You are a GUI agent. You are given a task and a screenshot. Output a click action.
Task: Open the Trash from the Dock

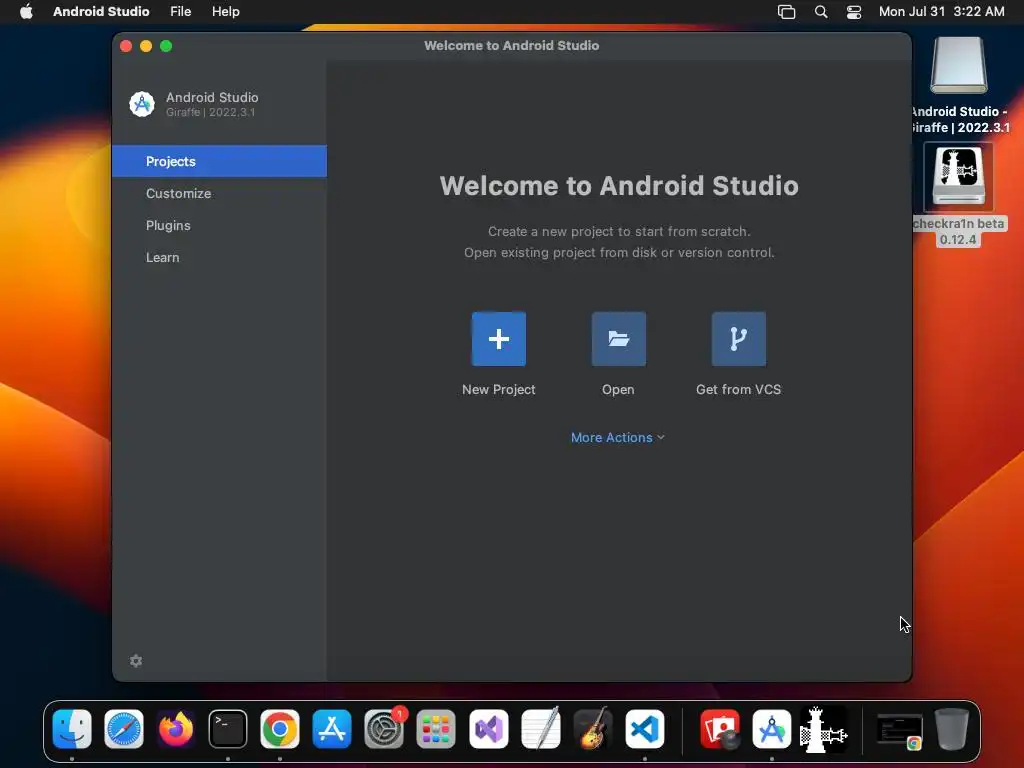(x=952, y=729)
